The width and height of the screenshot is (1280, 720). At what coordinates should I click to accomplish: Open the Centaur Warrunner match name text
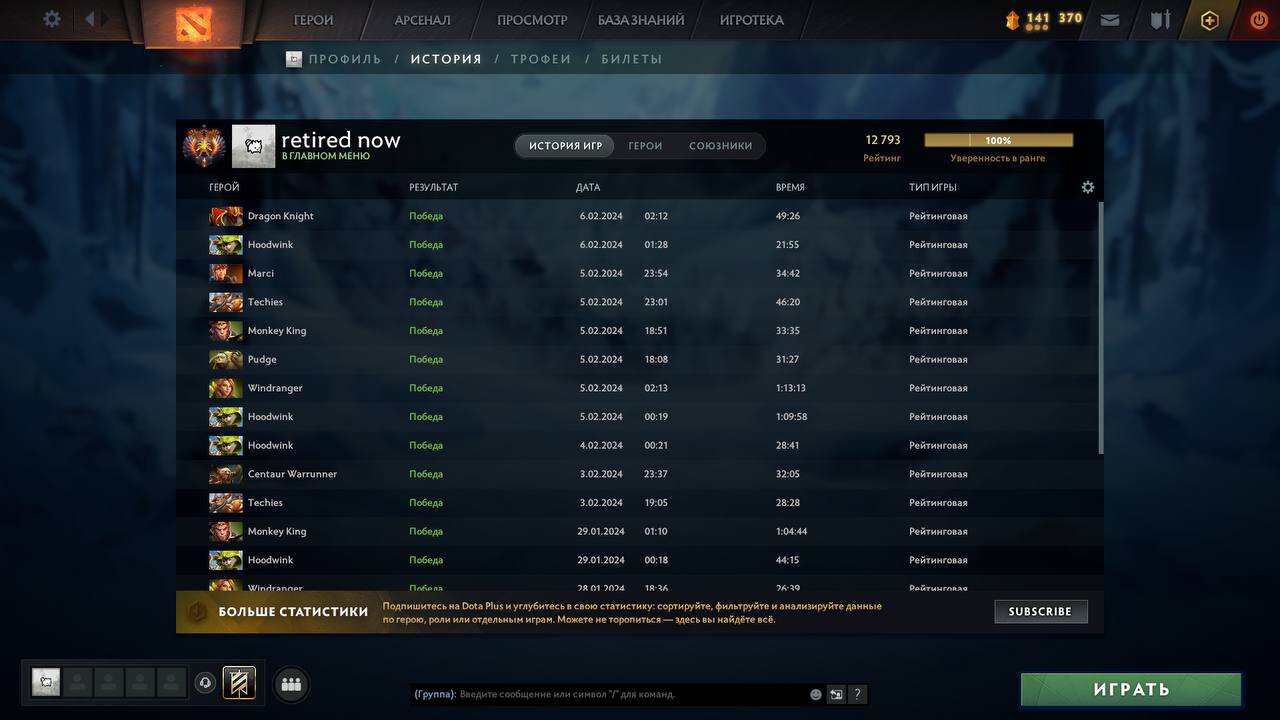tap(292, 474)
